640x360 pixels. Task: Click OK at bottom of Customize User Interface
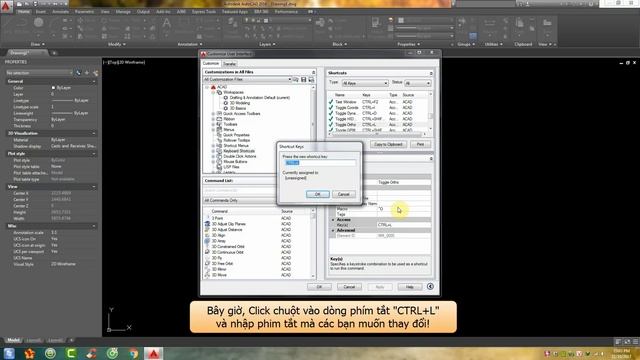[x=319, y=287]
